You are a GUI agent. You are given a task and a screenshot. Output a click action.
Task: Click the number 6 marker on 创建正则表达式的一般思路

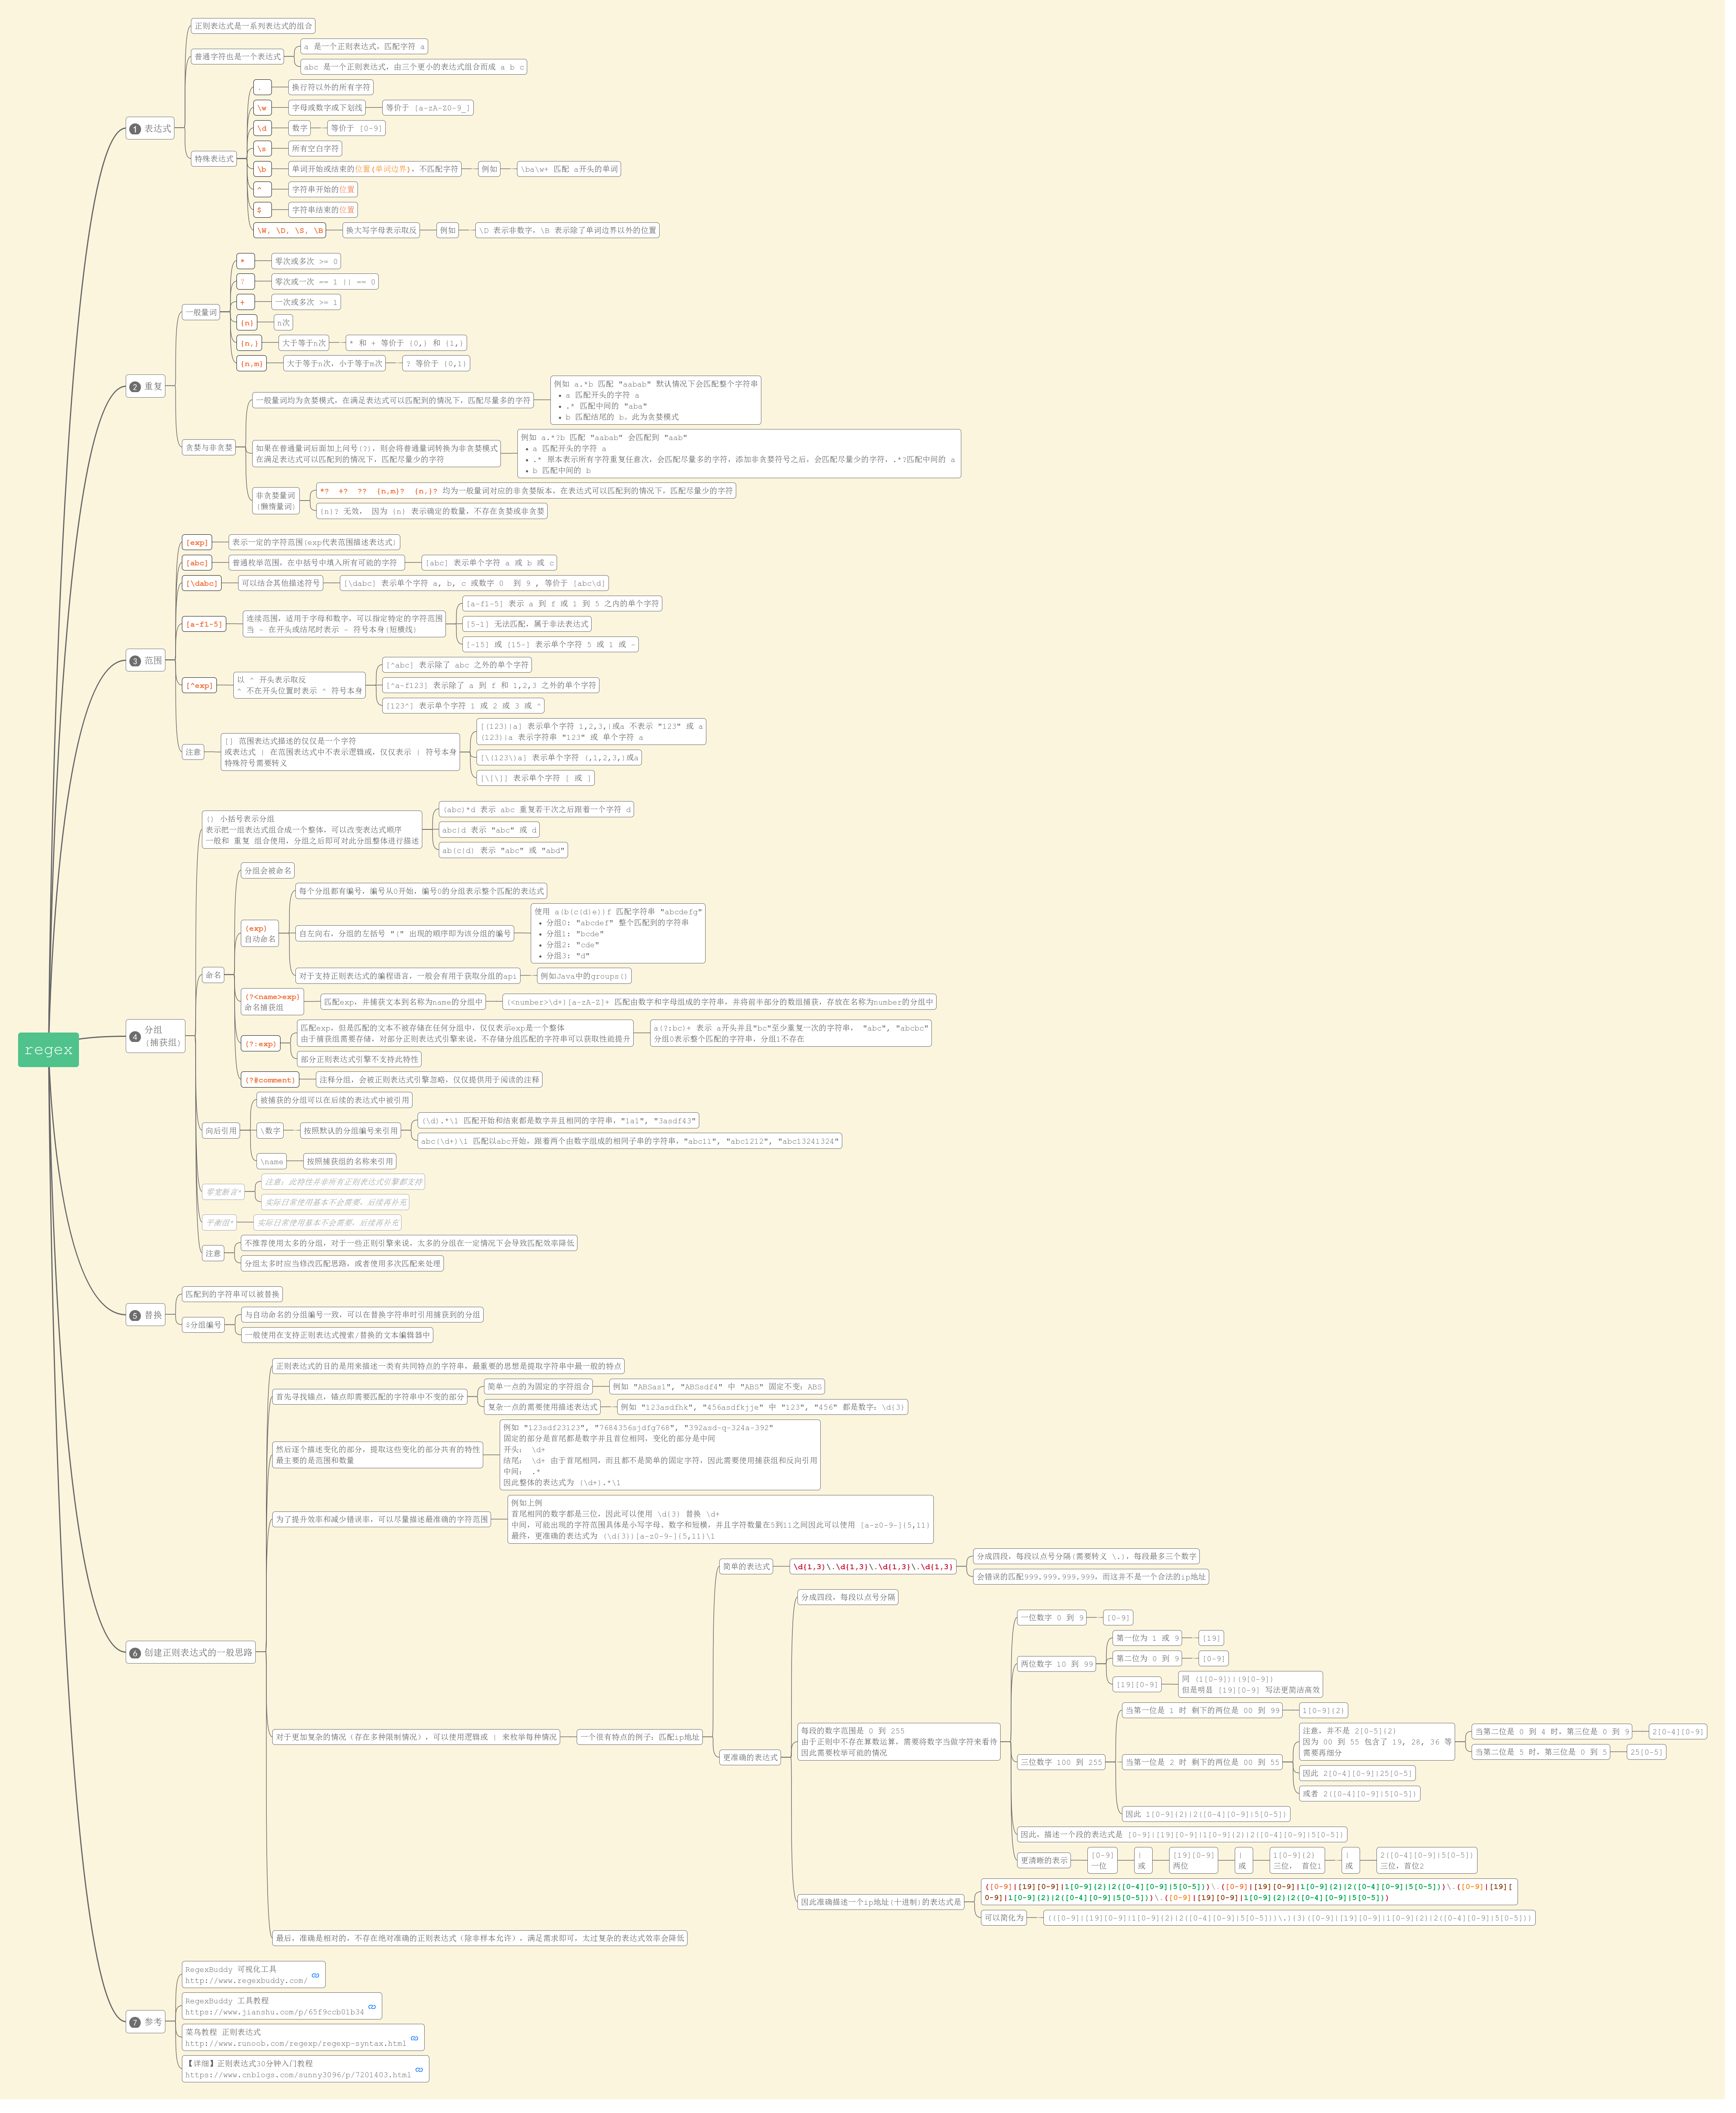pyautogui.click(x=135, y=1653)
